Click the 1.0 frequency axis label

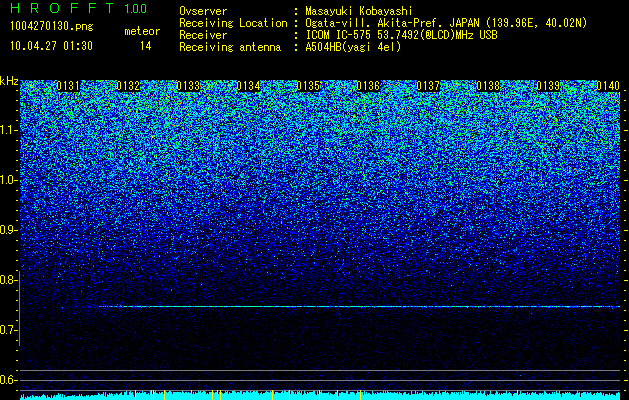tap(9, 181)
